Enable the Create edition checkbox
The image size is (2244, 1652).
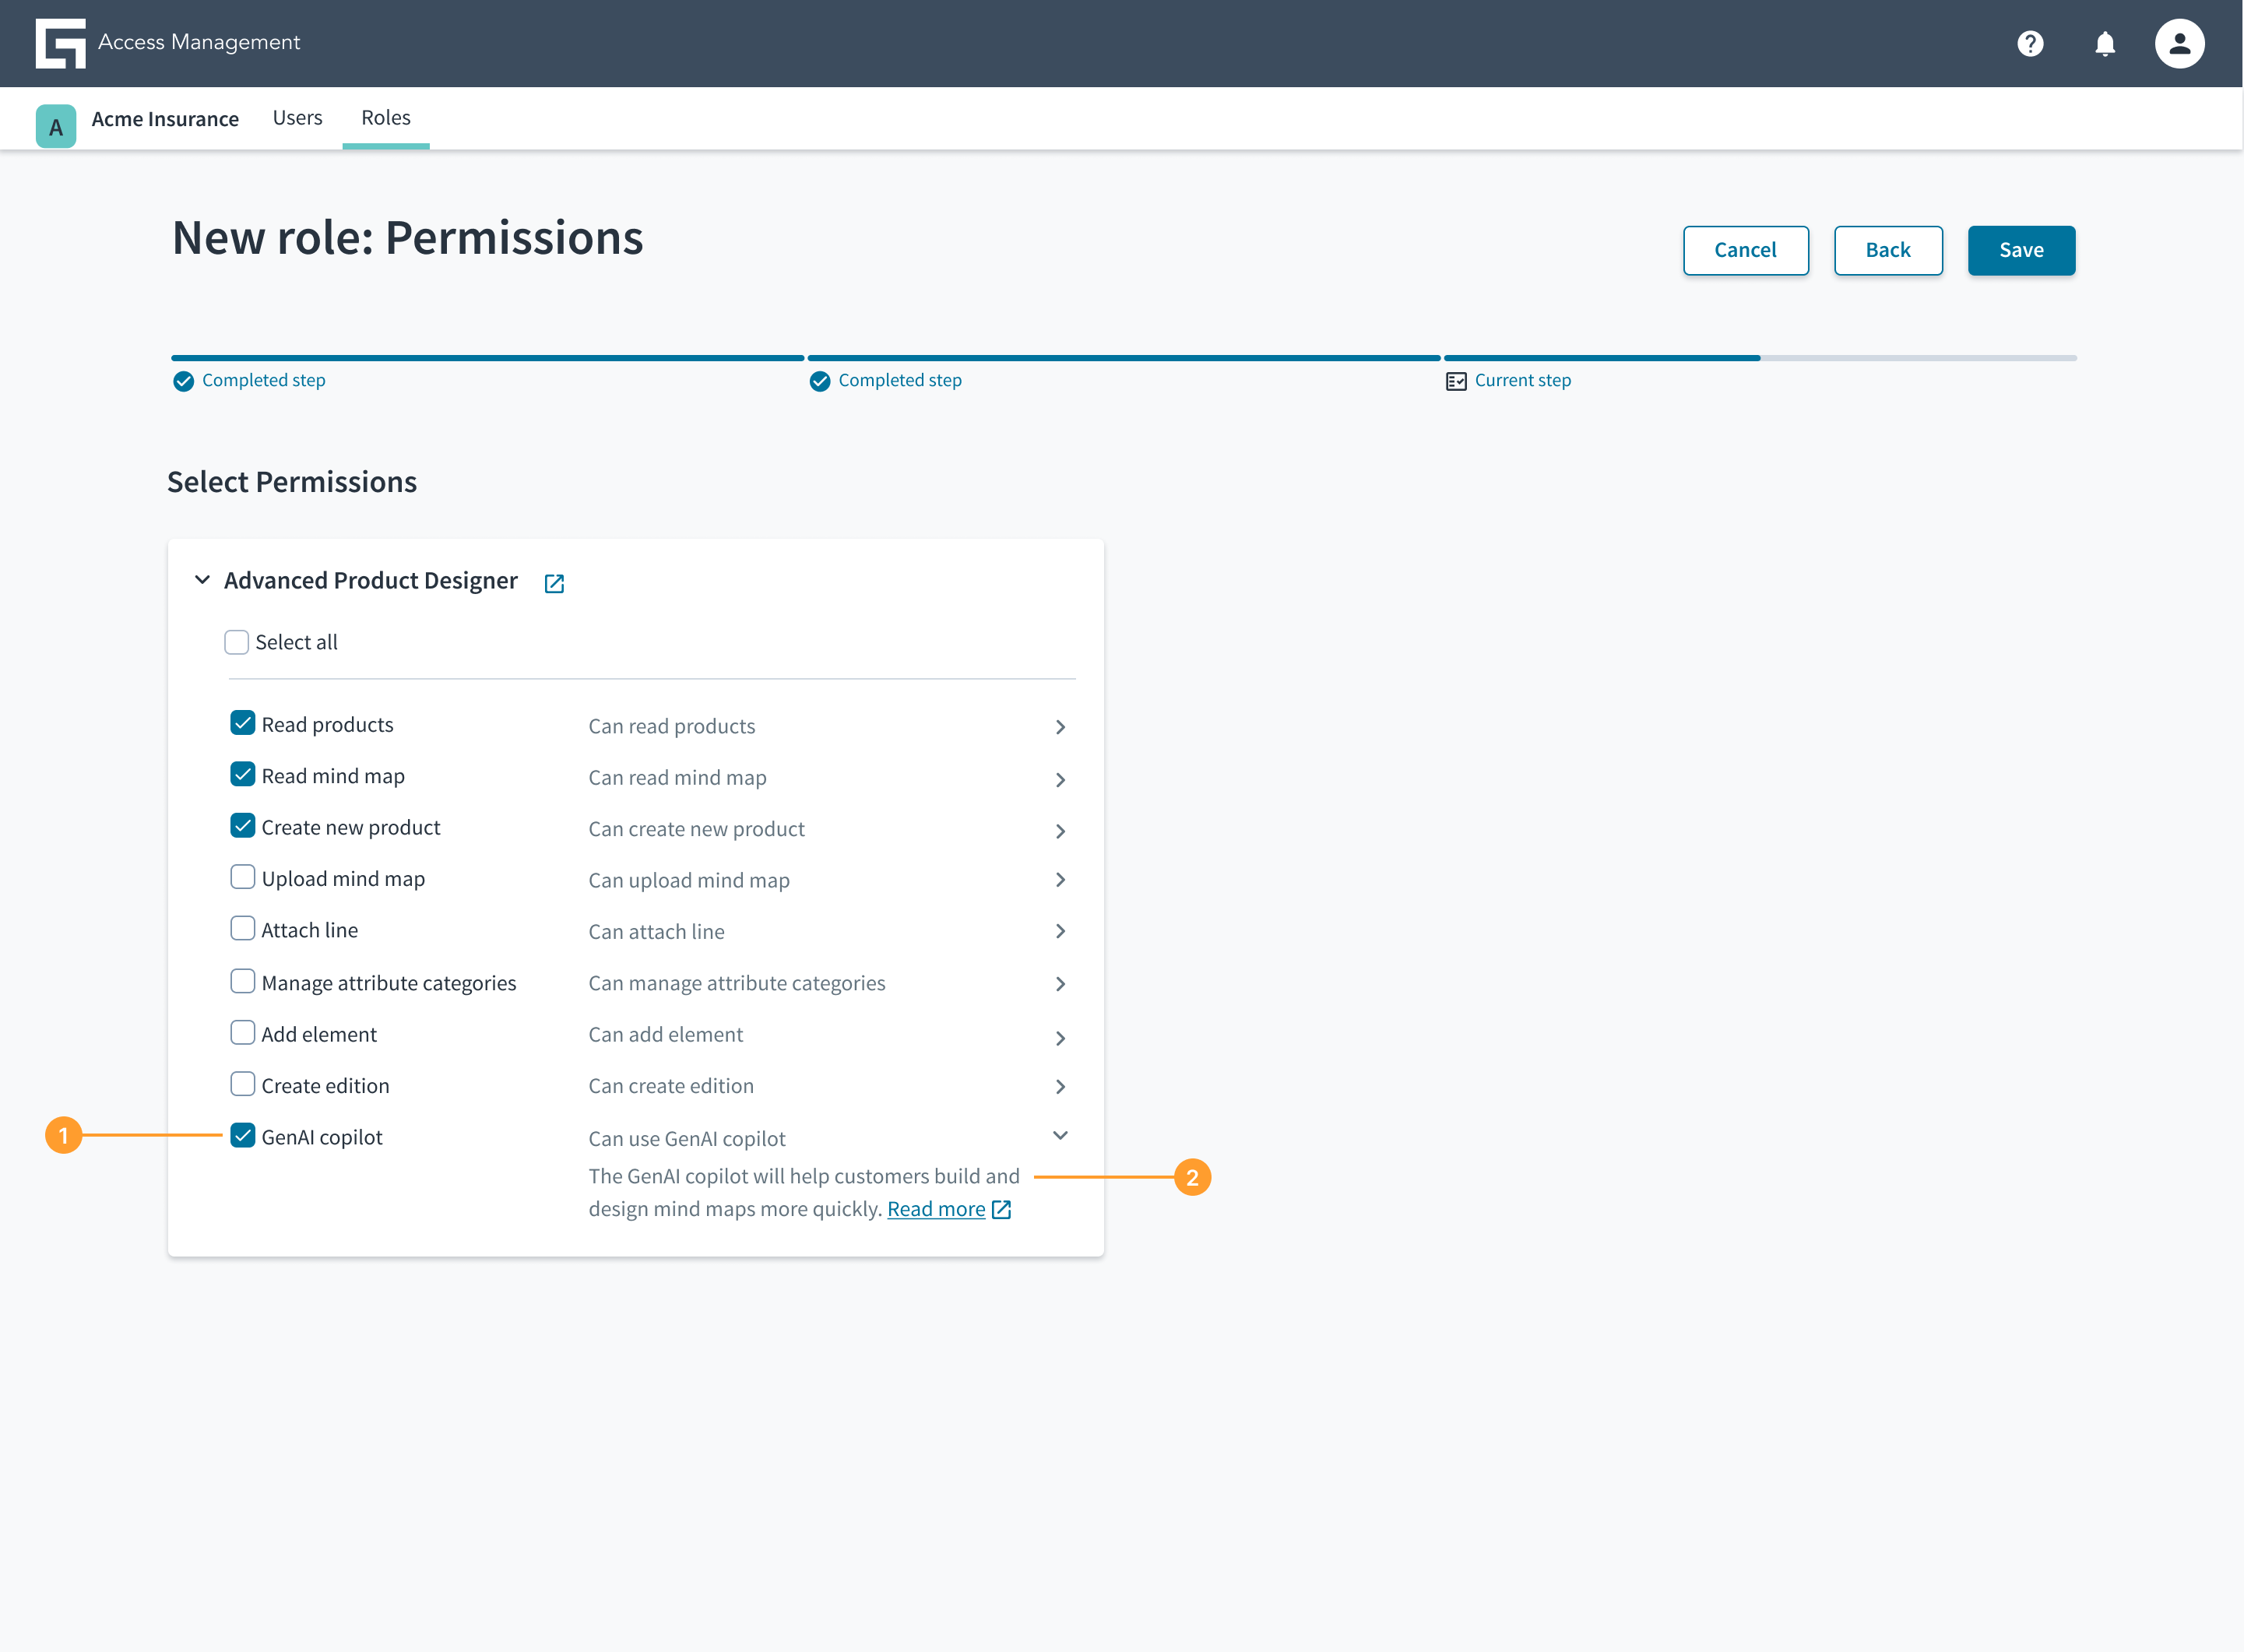pos(242,1084)
